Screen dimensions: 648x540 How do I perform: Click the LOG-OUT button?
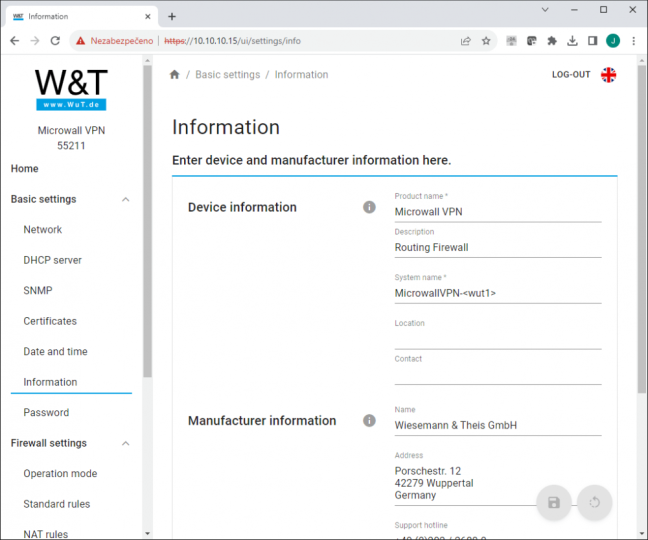pos(571,75)
